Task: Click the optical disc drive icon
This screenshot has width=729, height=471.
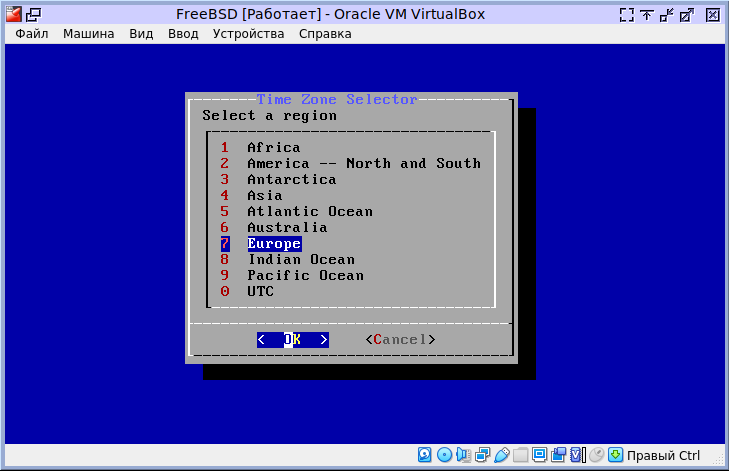Action: click(x=444, y=455)
